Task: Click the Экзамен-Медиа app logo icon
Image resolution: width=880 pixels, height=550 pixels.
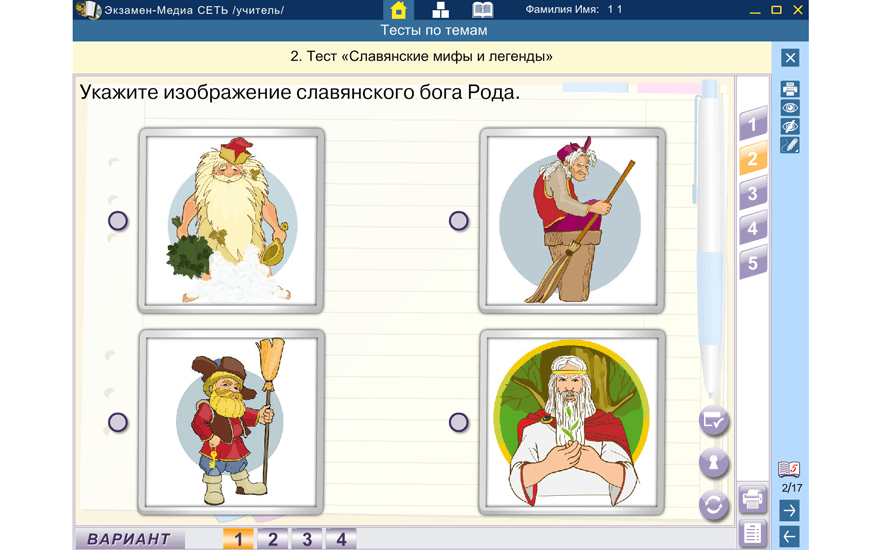Action: point(88,10)
